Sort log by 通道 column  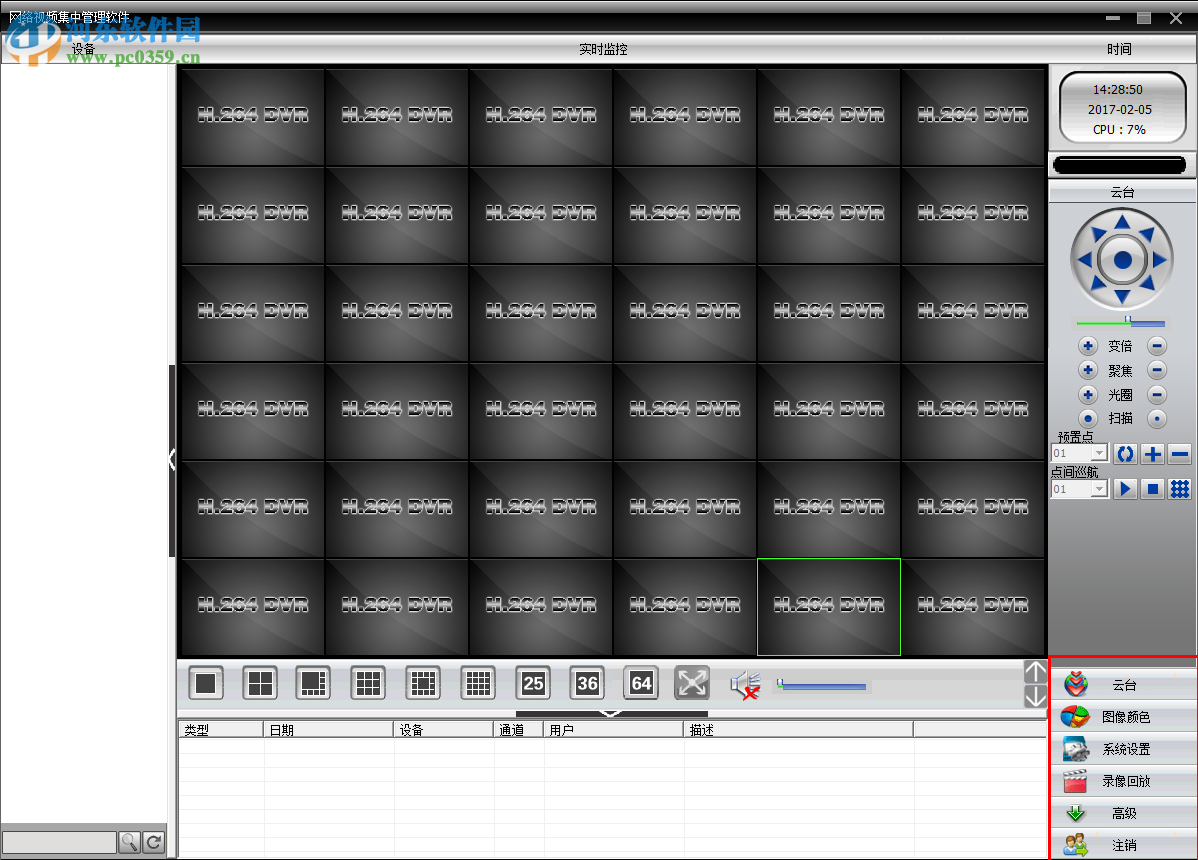point(519,730)
